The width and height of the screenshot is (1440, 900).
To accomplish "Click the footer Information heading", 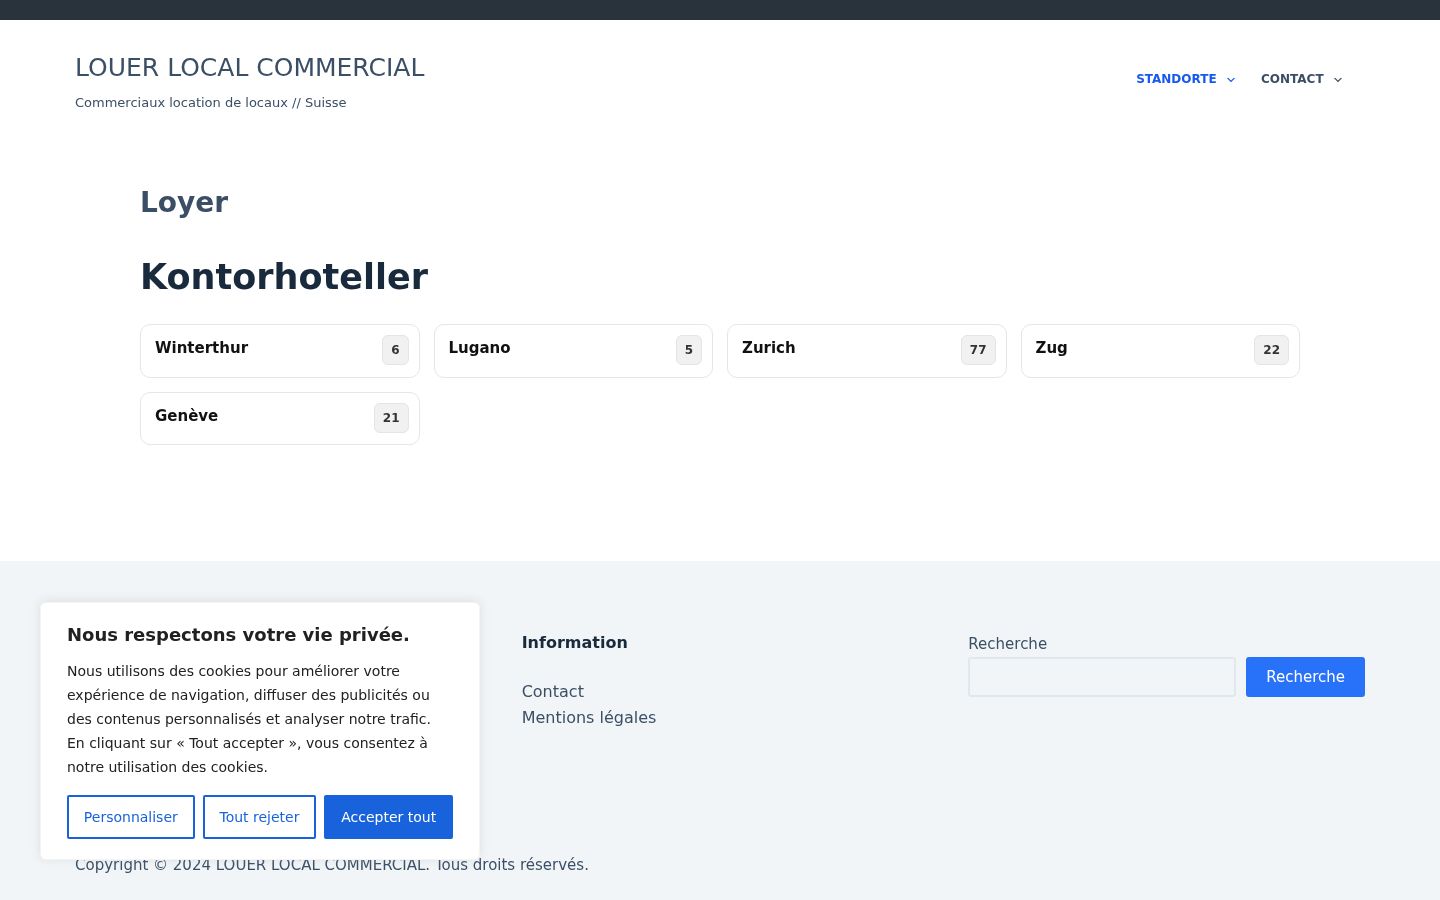I will [575, 643].
